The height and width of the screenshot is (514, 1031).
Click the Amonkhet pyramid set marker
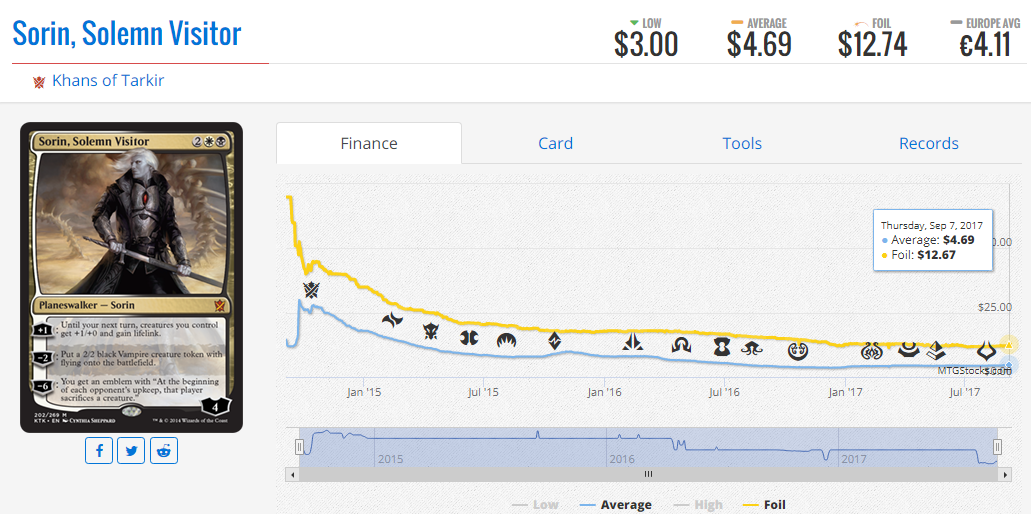point(936,351)
